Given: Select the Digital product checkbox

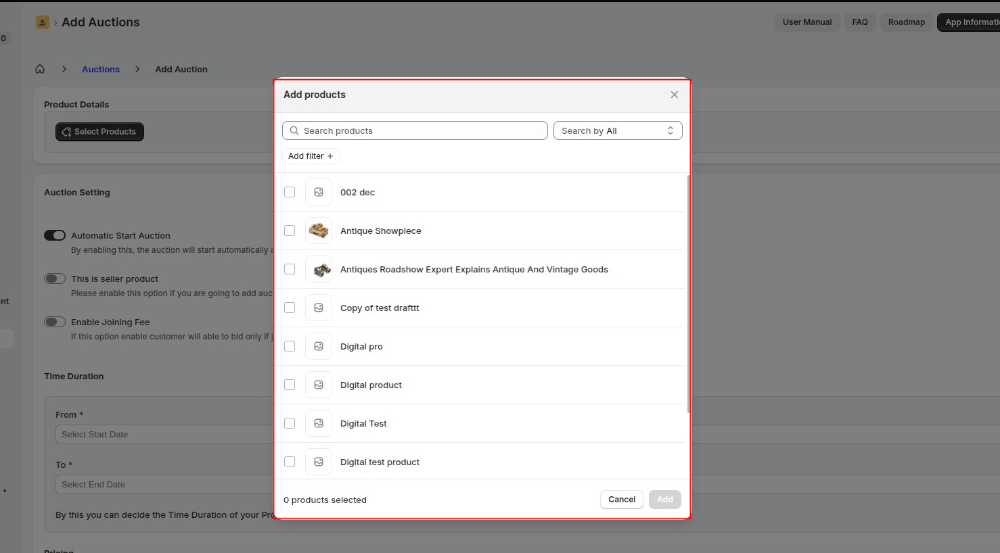Looking at the screenshot, I should (290, 385).
